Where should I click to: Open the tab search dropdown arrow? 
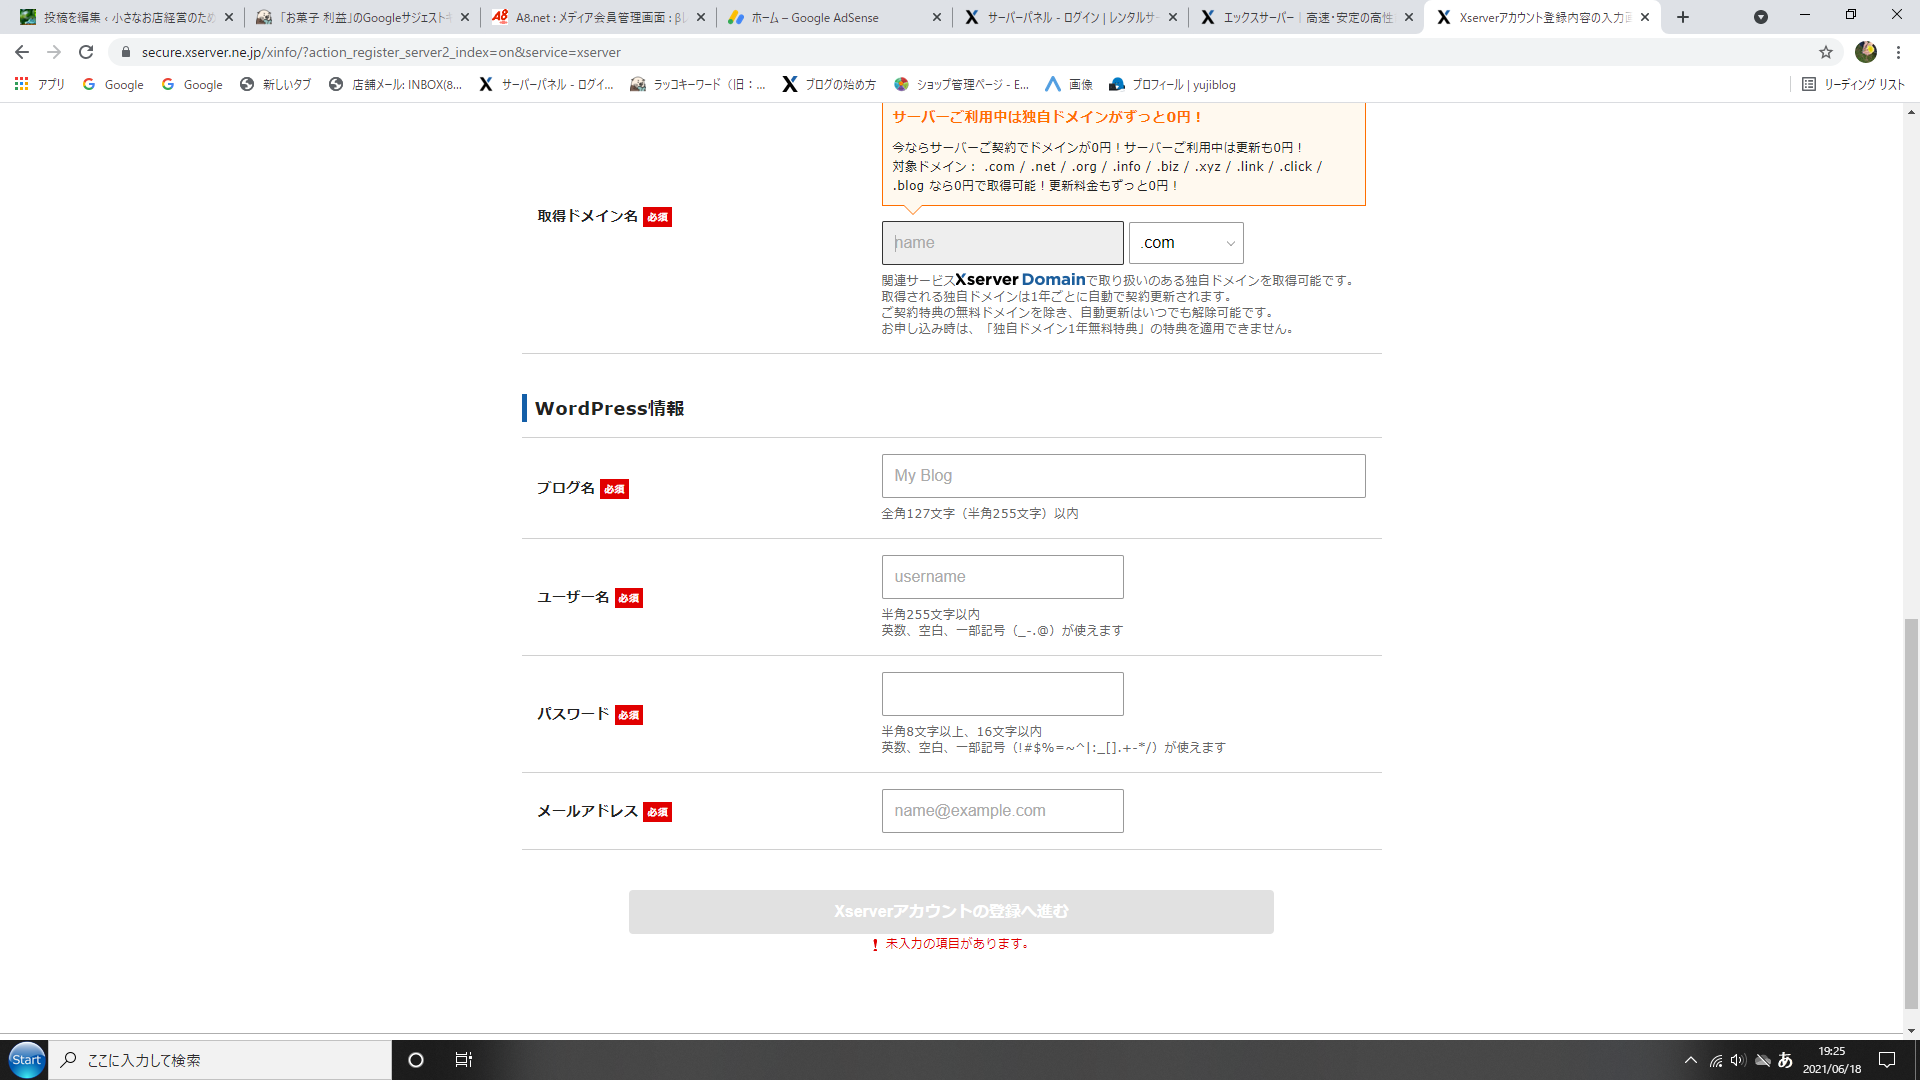(1761, 17)
